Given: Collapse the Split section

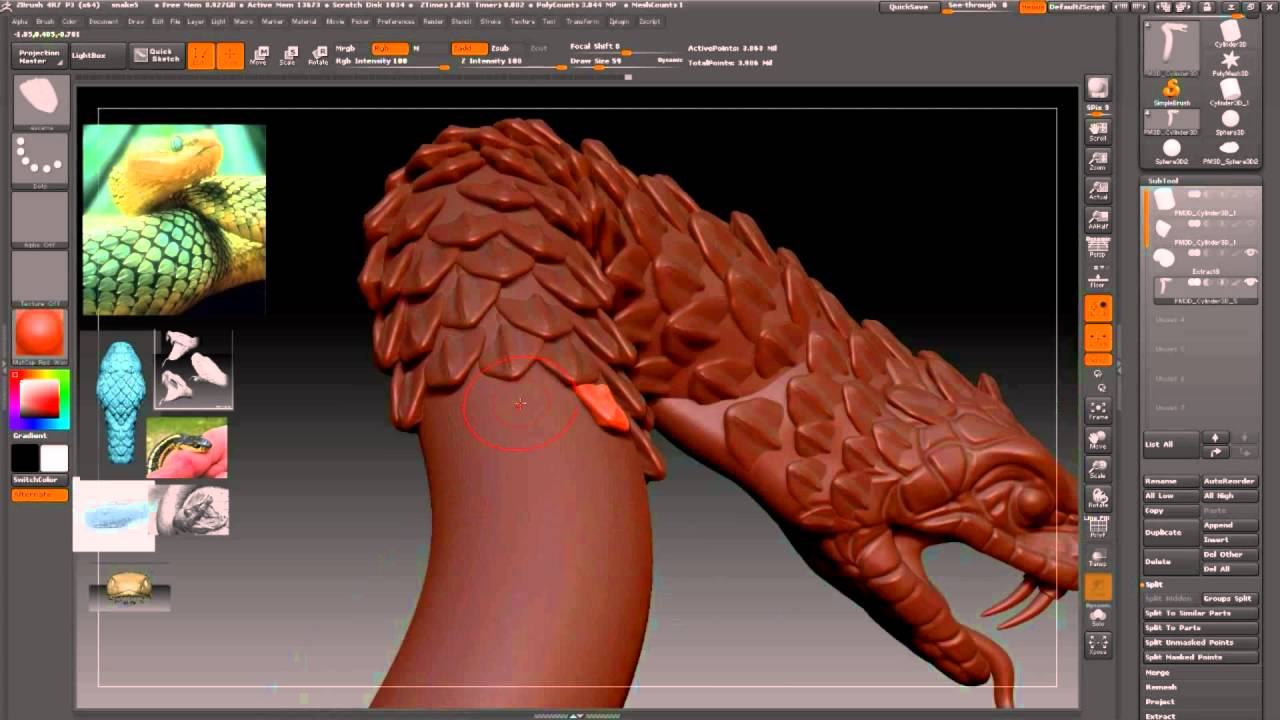Looking at the screenshot, I should point(1154,584).
